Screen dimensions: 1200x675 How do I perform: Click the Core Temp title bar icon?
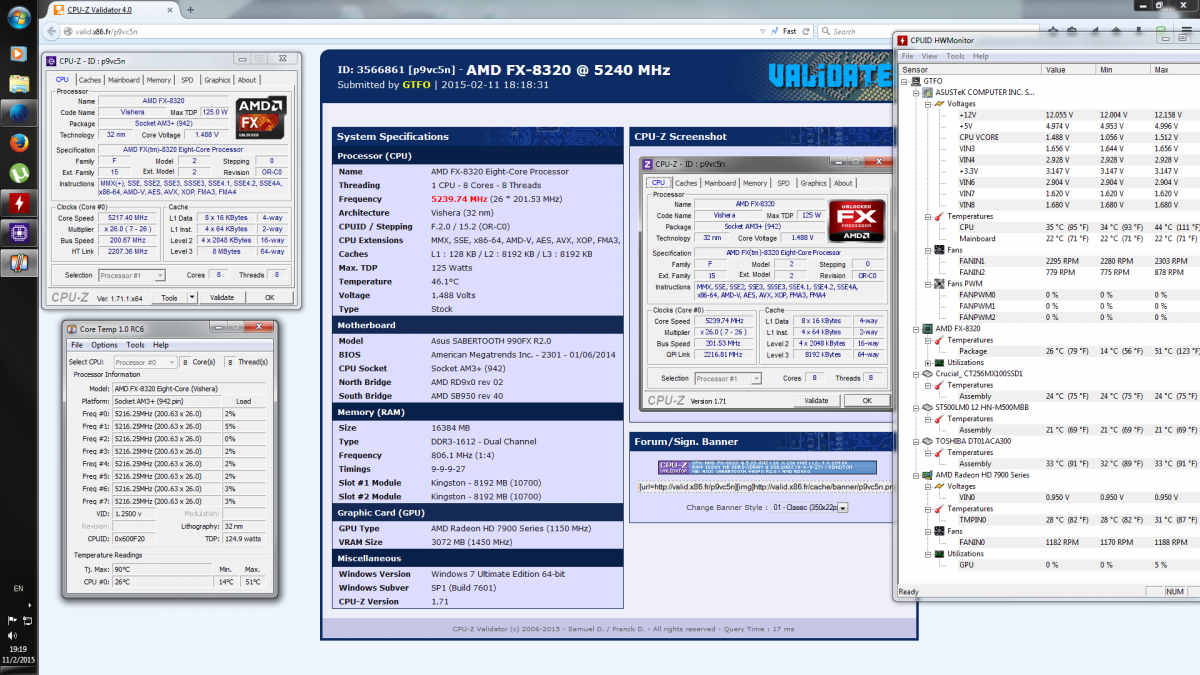[x=70, y=328]
